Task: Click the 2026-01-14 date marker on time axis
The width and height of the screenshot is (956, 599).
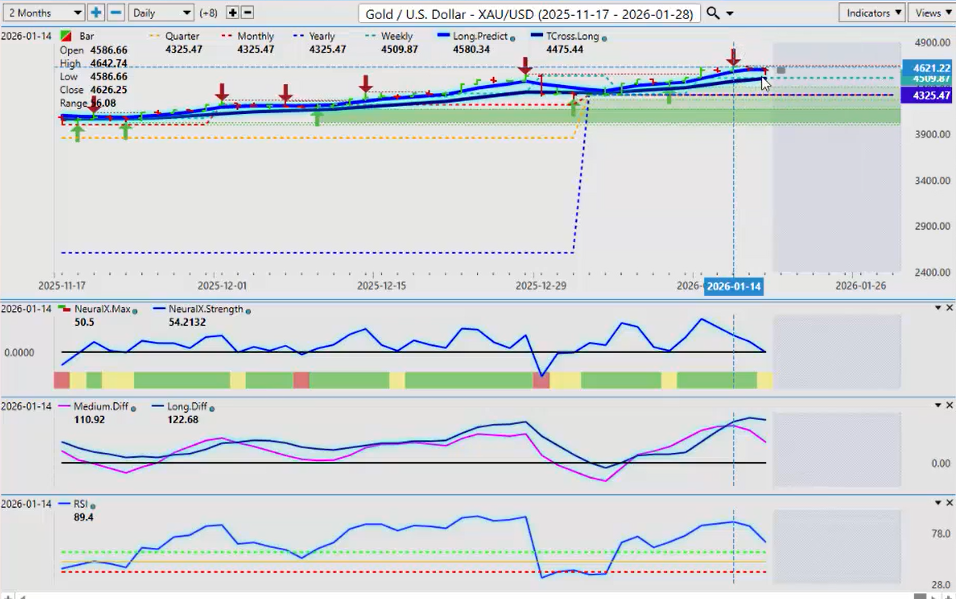Action: pyautogui.click(x=734, y=287)
